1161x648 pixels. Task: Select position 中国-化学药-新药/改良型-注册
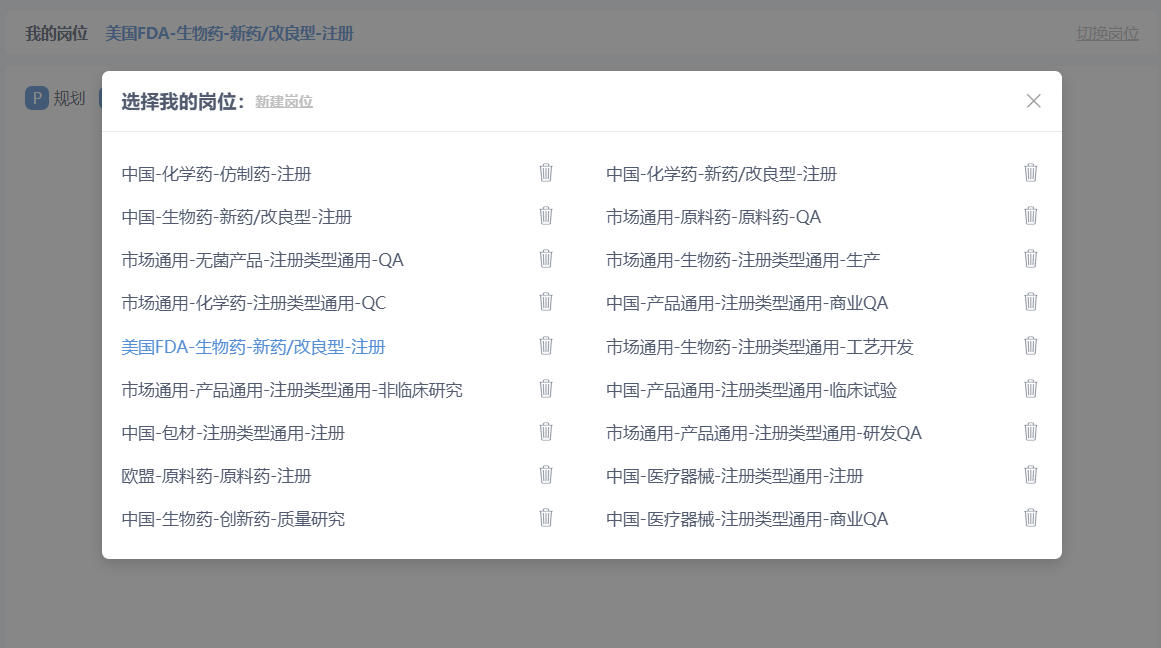click(x=721, y=174)
